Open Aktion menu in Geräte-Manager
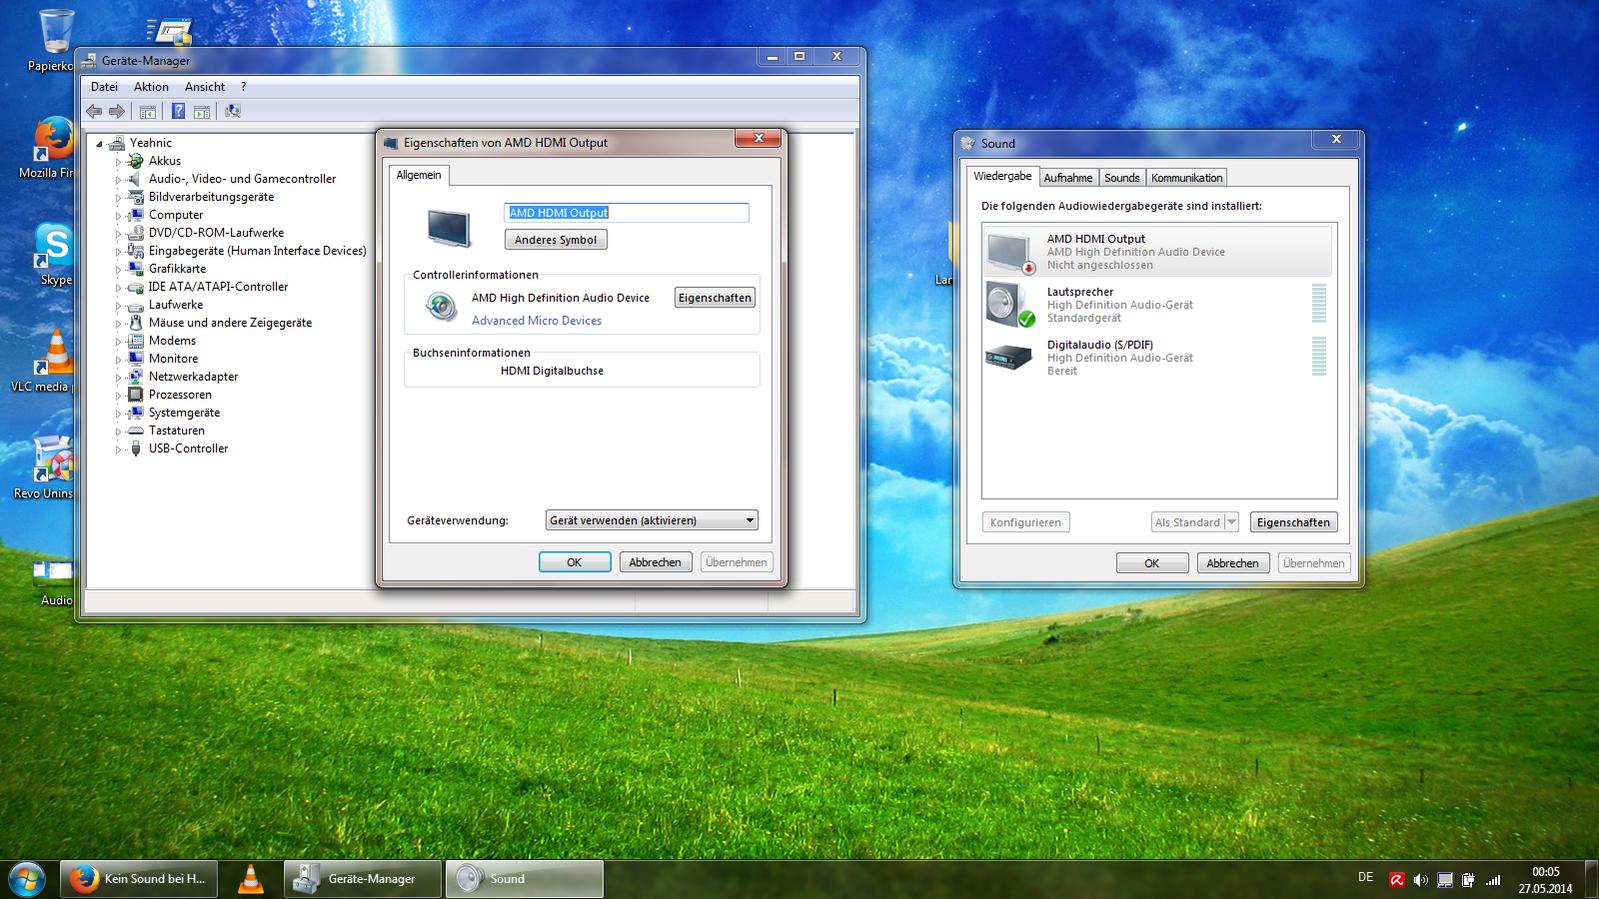The height and width of the screenshot is (899, 1599). [x=151, y=87]
